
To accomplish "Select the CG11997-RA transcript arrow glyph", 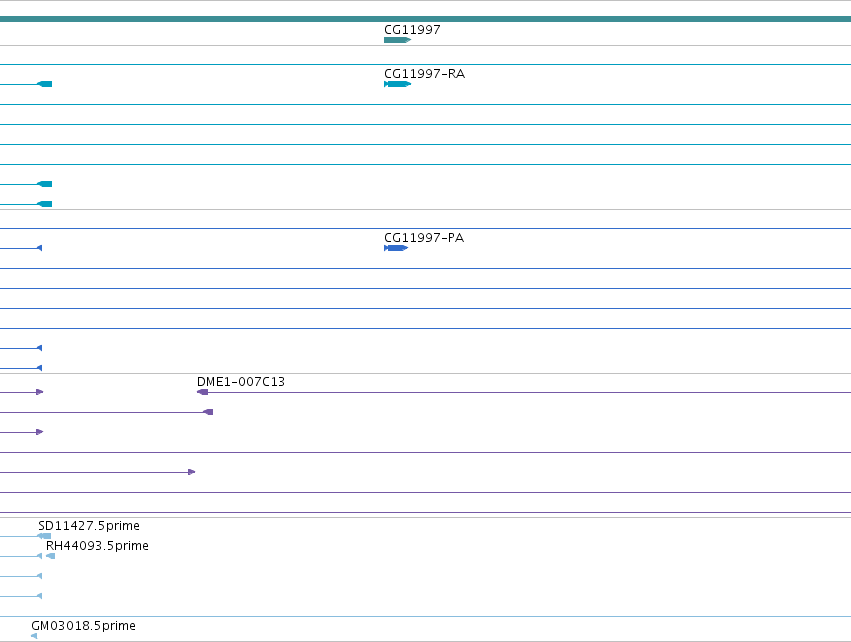I will click(397, 84).
